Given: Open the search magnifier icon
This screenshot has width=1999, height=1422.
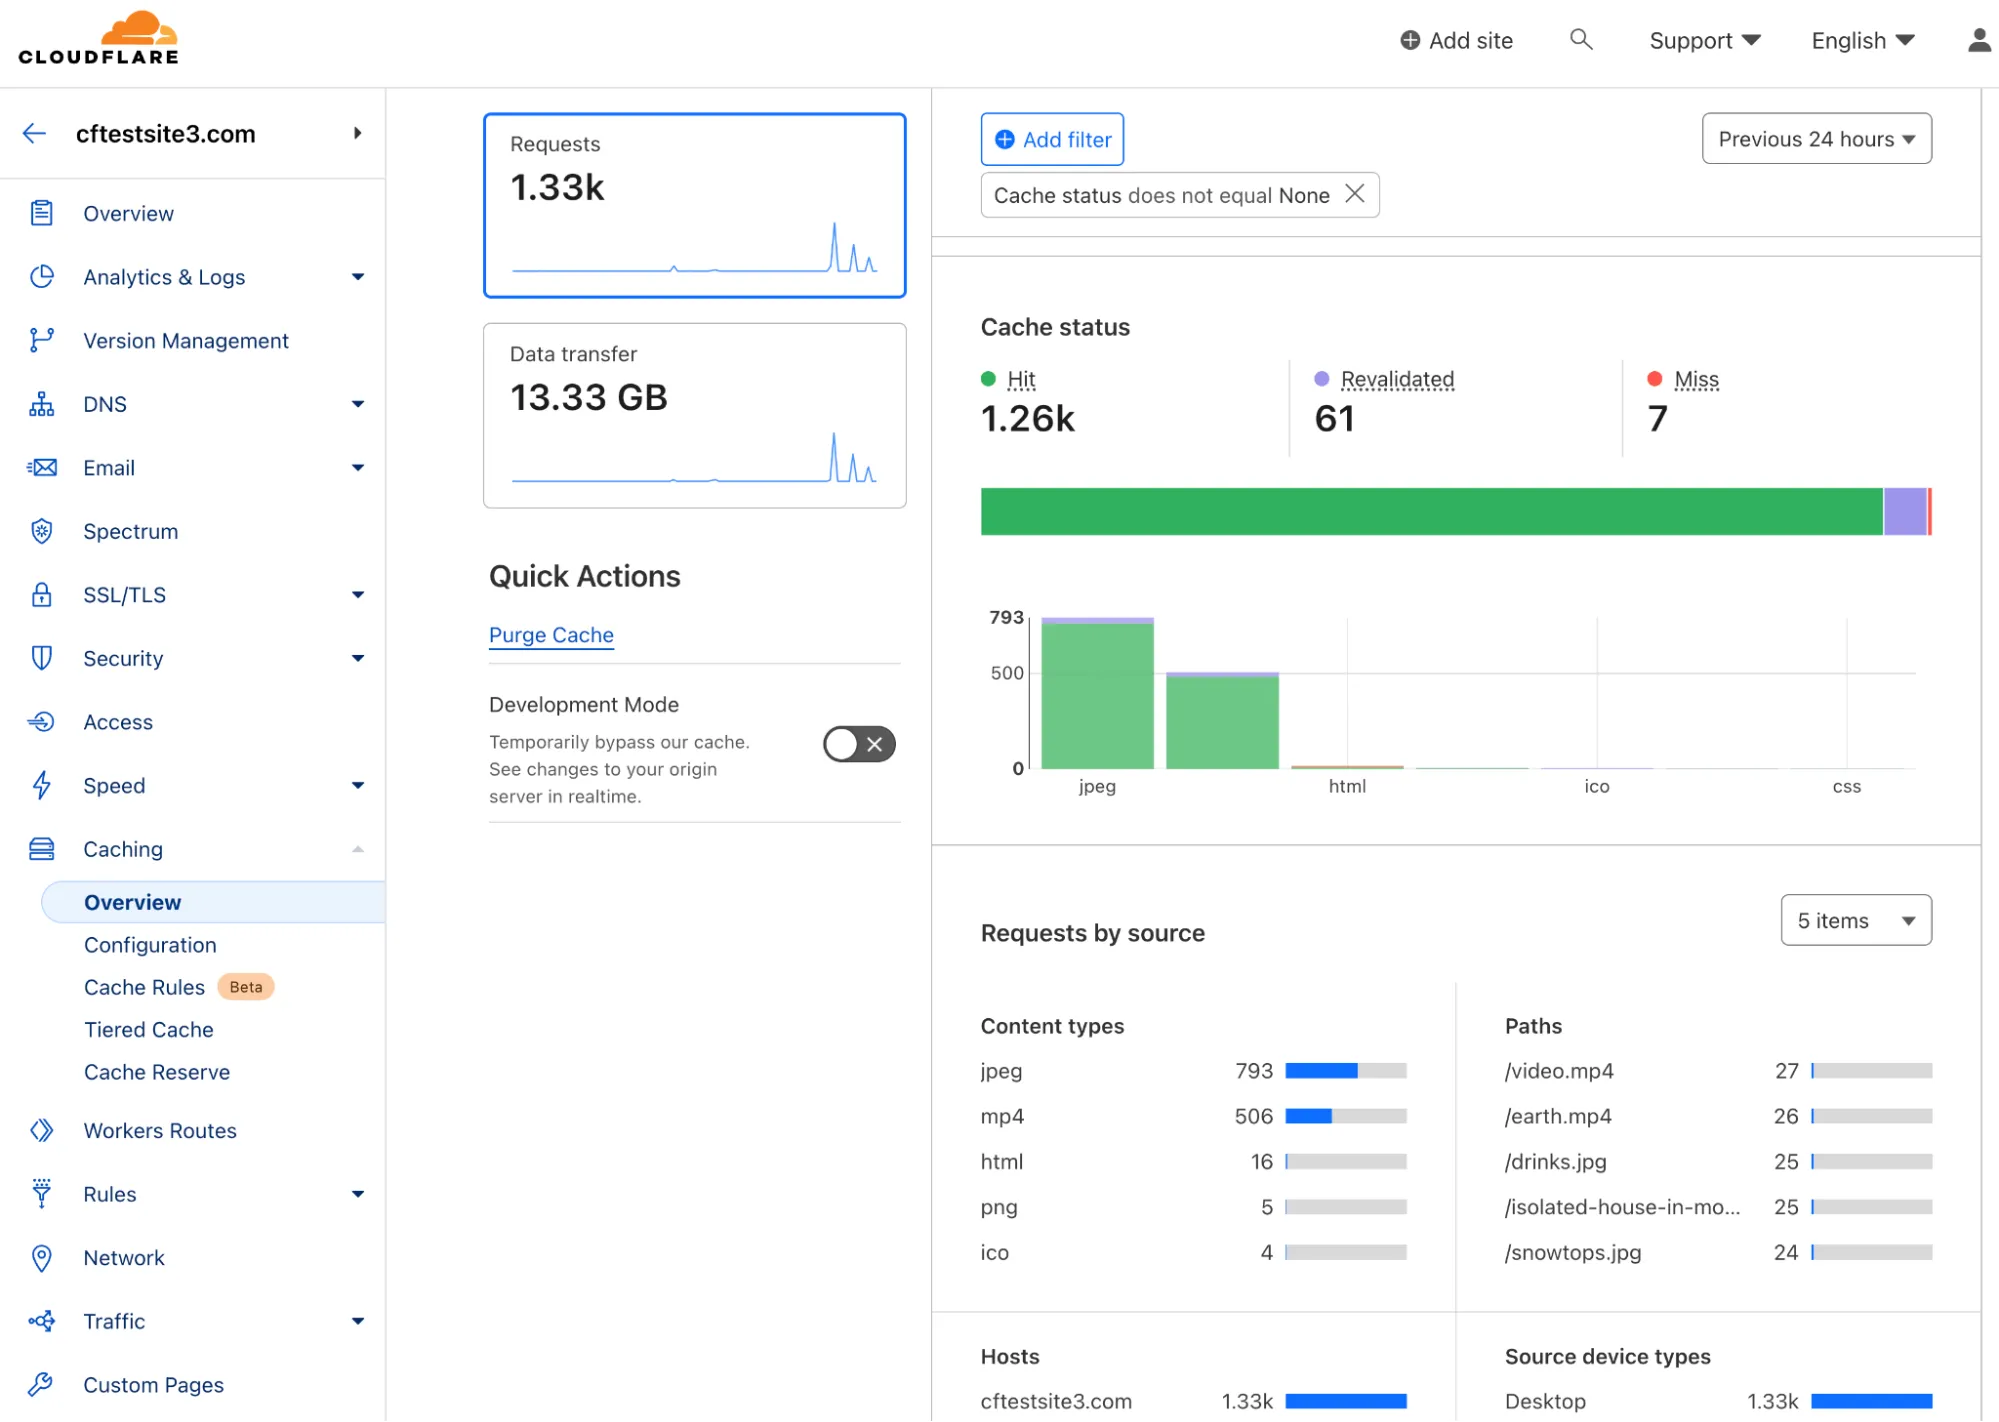Looking at the screenshot, I should tap(1580, 40).
